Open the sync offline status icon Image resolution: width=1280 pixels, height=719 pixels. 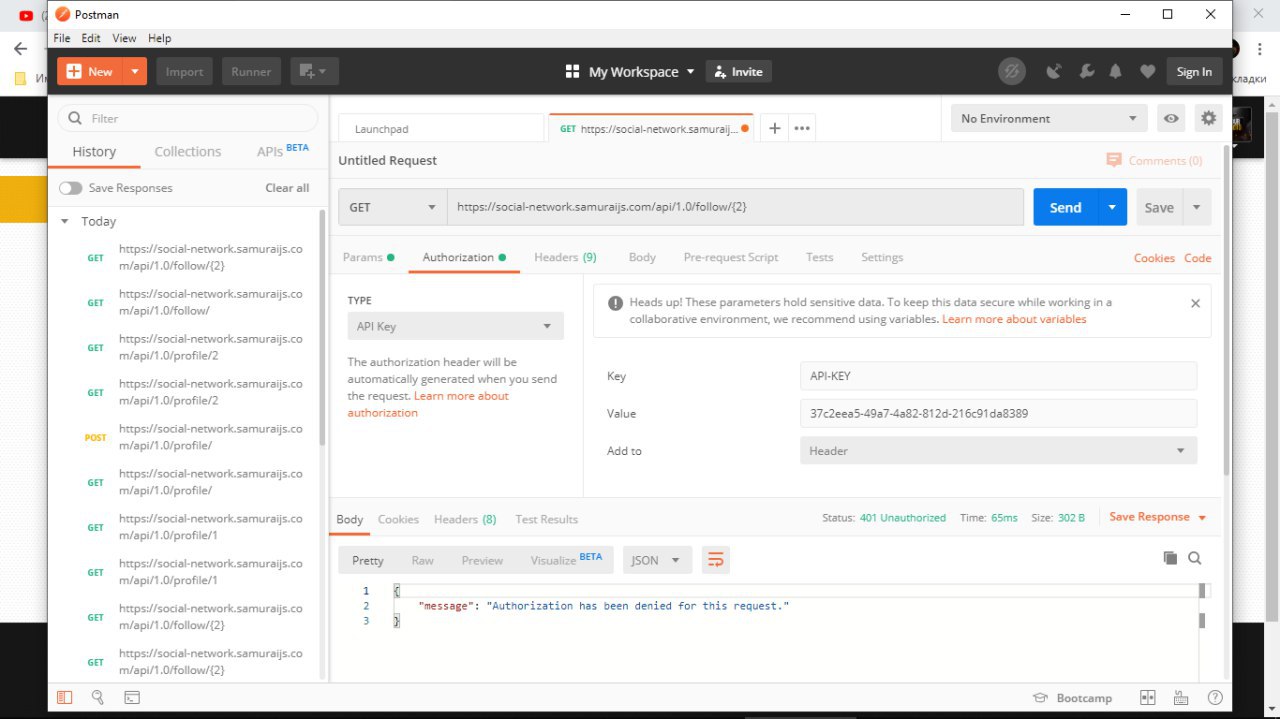[x=1012, y=71]
